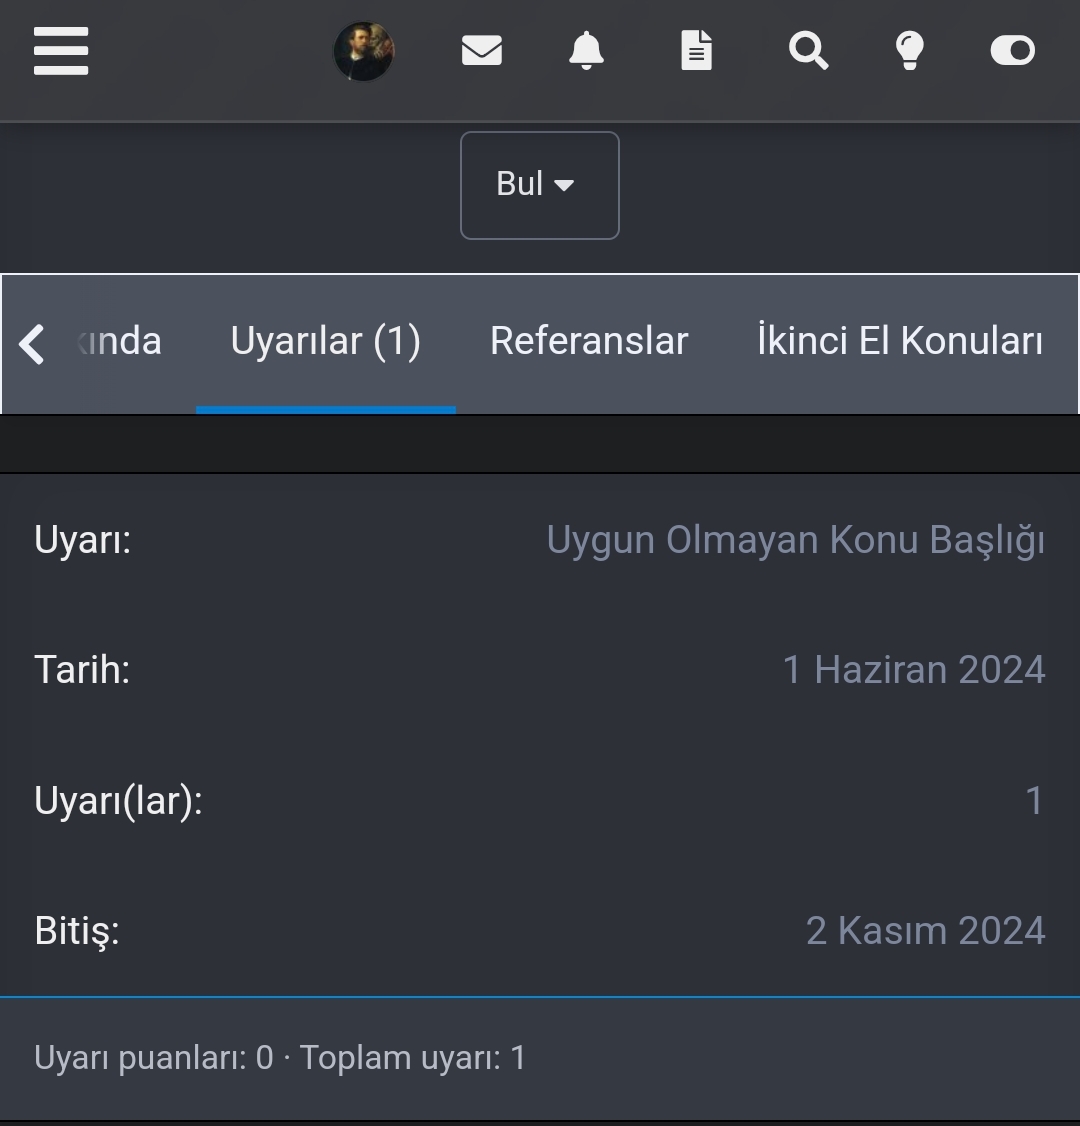Open the İkinci El Konuları tab
The height and width of the screenshot is (1126, 1080).
click(899, 342)
